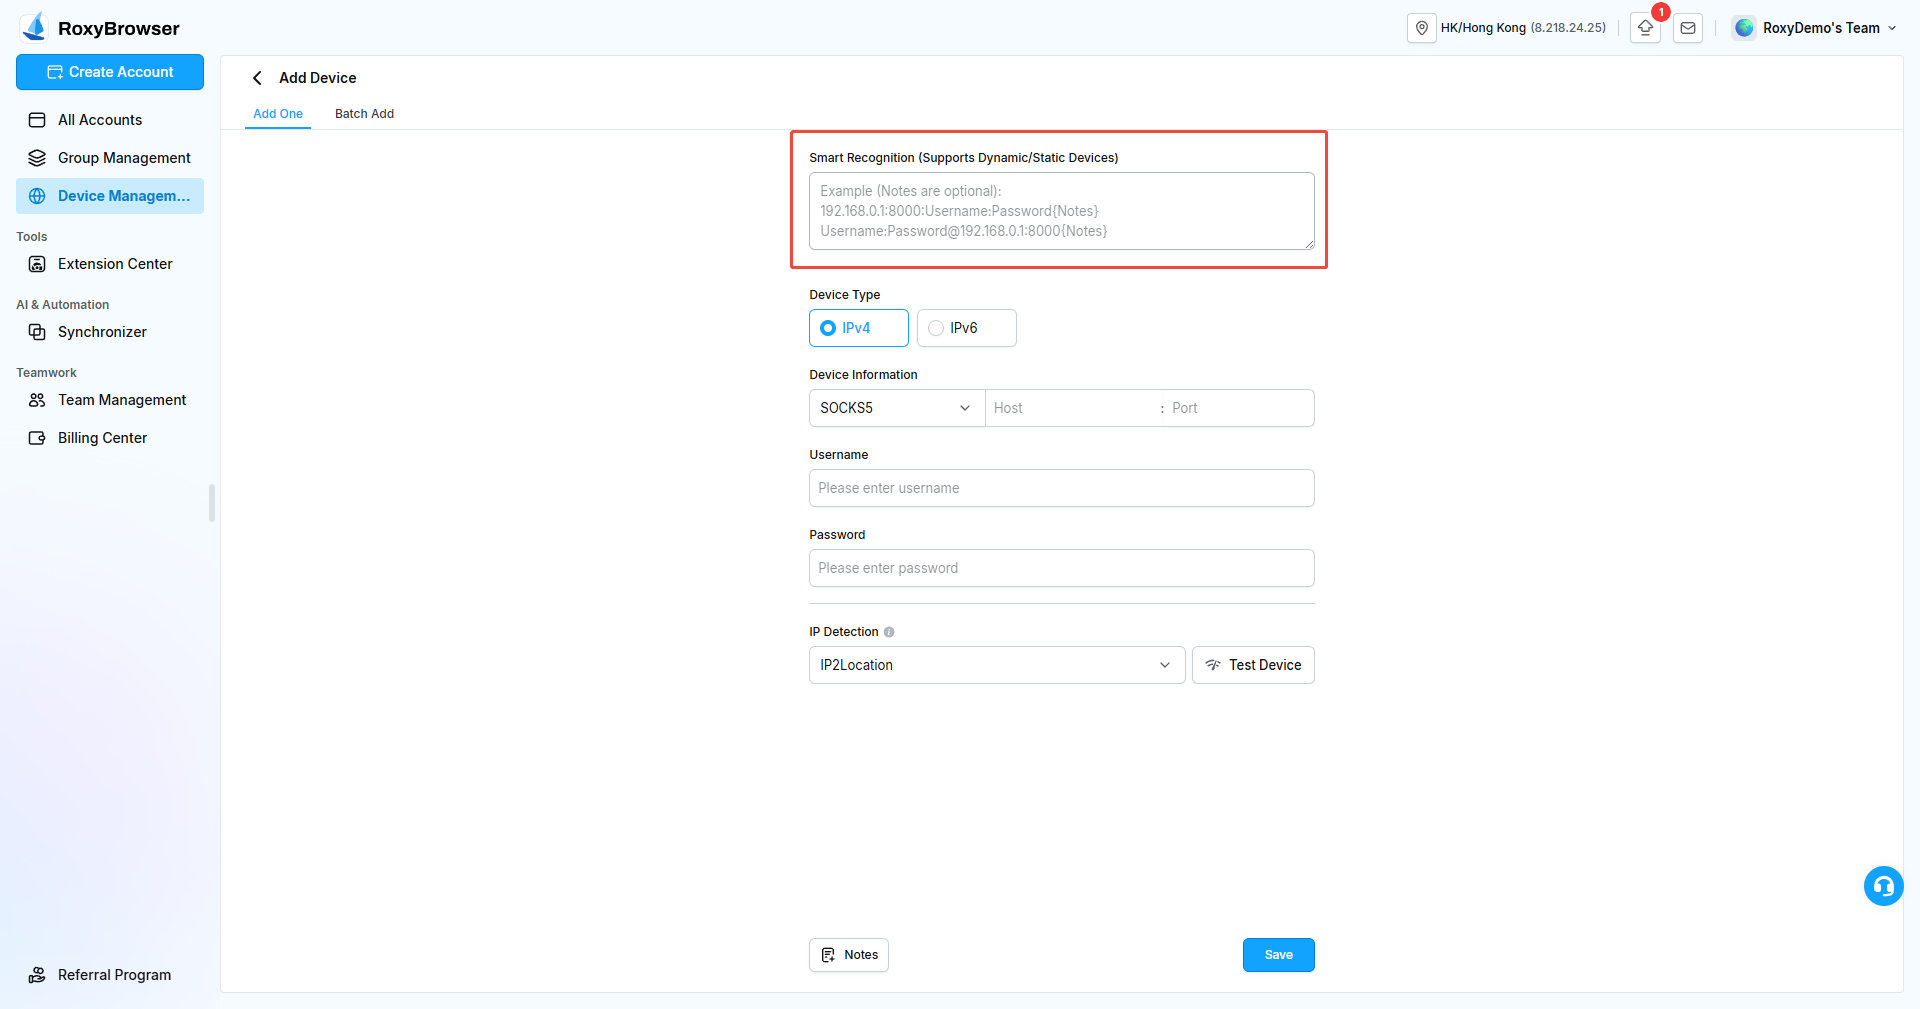This screenshot has height=1009, width=1920.
Task: Open Synchronizer in the sidebar
Action: tap(110, 332)
